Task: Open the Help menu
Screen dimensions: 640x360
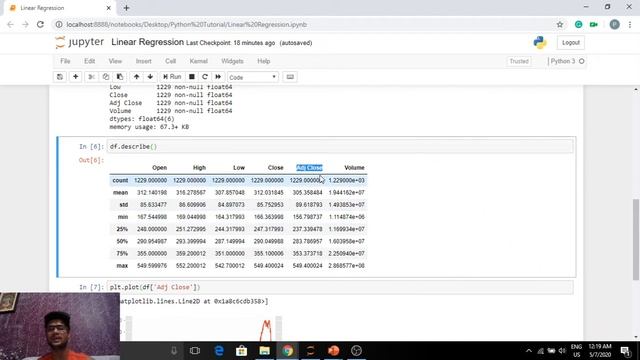Action: (x=264, y=61)
